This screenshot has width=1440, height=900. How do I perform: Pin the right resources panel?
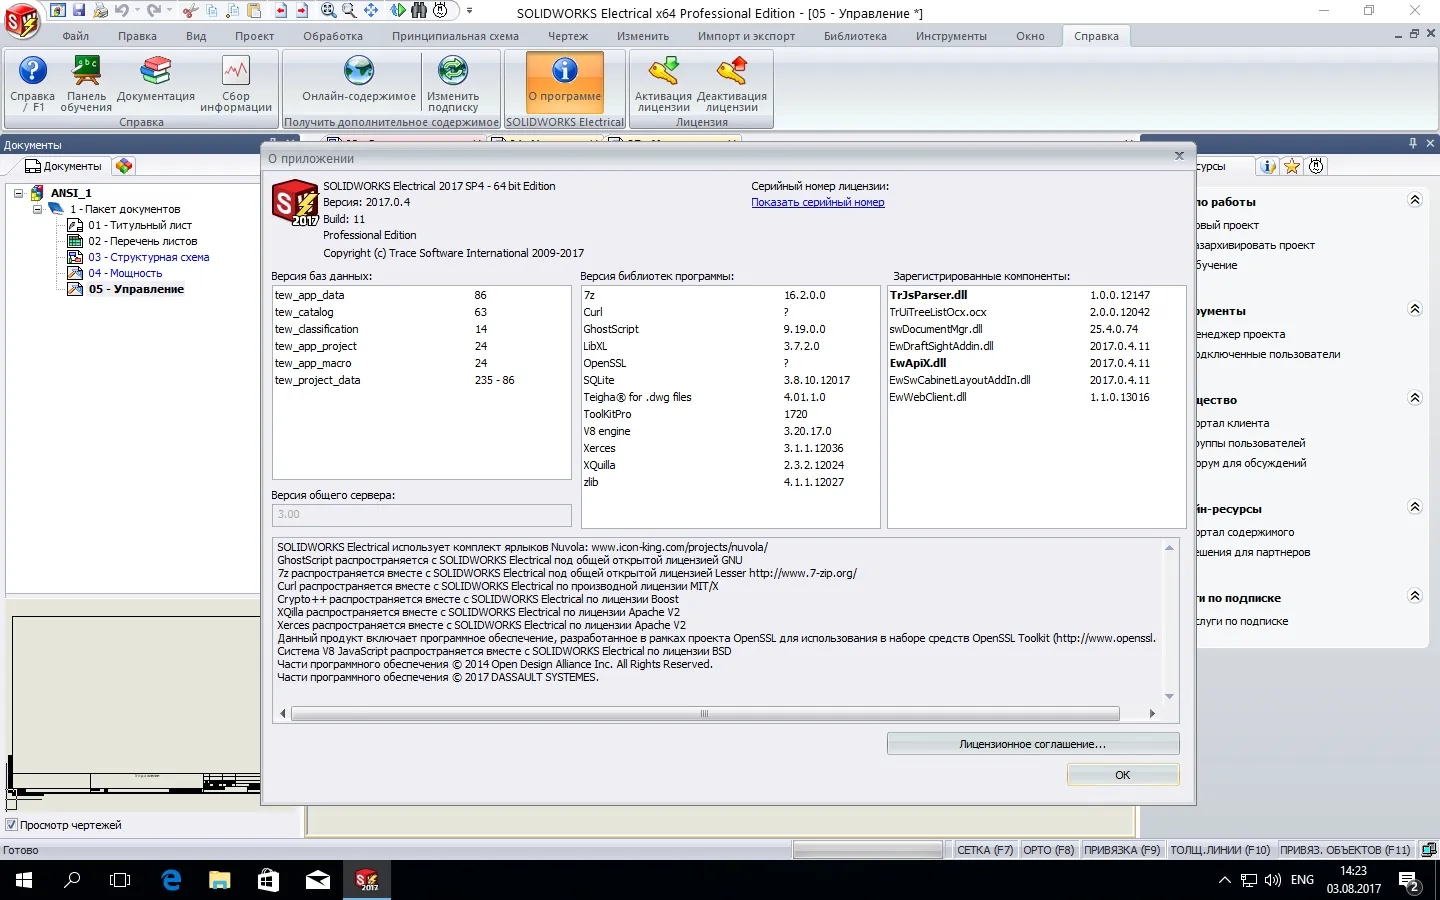[x=1413, y=144]
